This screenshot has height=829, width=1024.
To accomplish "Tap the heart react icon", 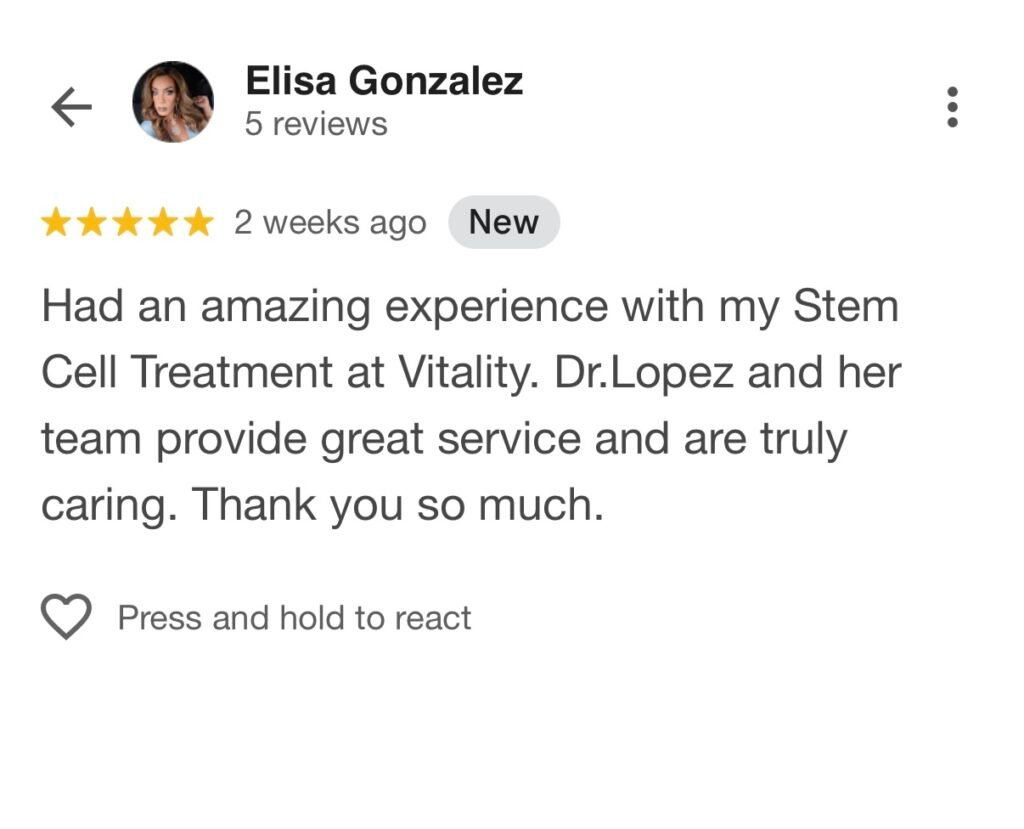I will point(66,617).
